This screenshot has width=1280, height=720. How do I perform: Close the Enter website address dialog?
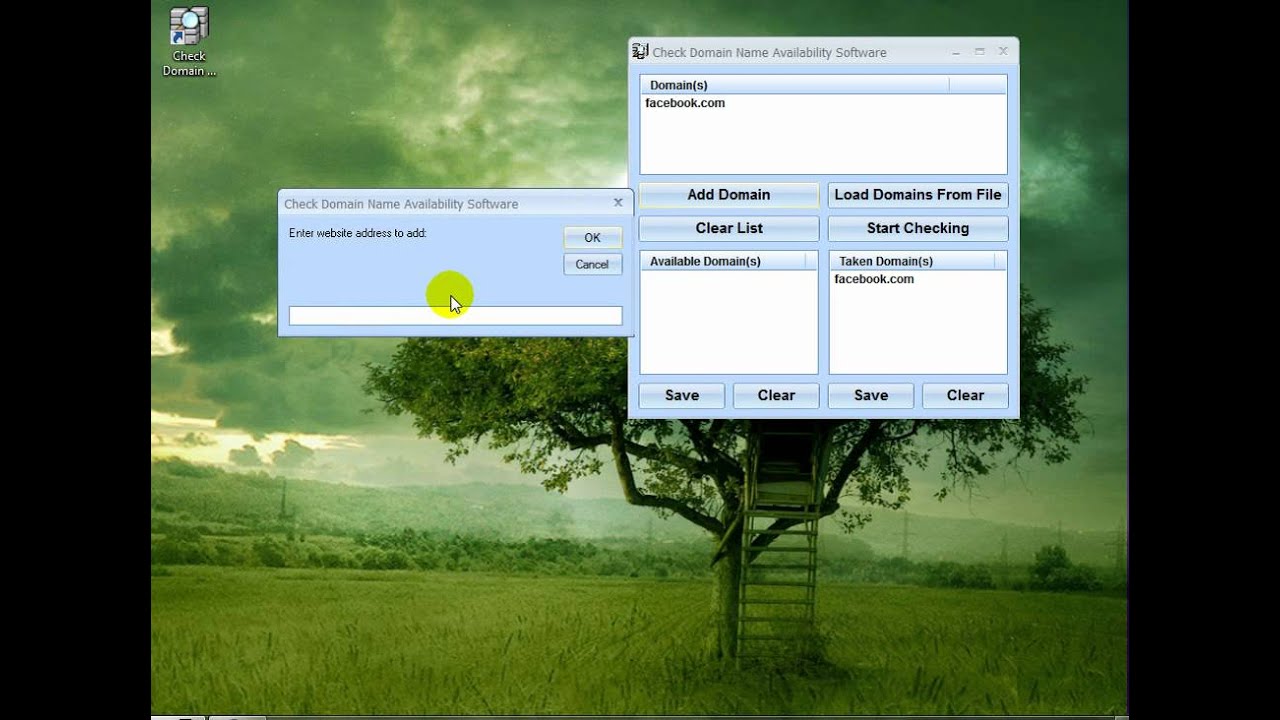(618, 203)
